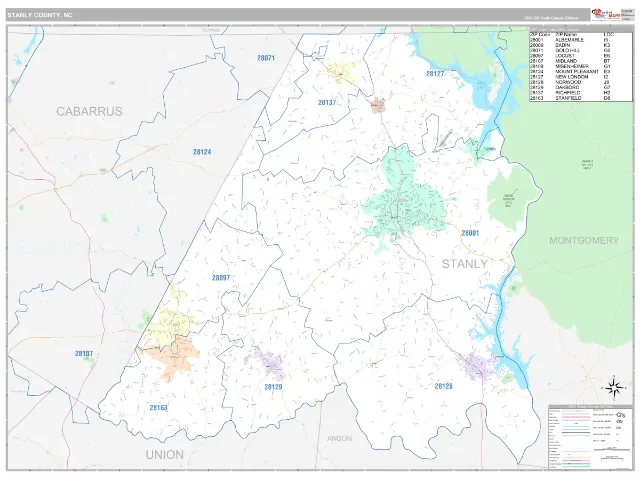The height and width of the screenshot is (480, 640).
Task: Click the CABARRUS county label
Action: click(89, 111)
